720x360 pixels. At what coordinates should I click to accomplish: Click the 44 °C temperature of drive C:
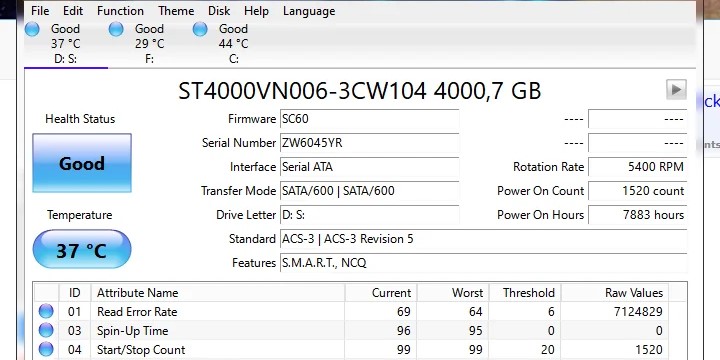[233, 44]
